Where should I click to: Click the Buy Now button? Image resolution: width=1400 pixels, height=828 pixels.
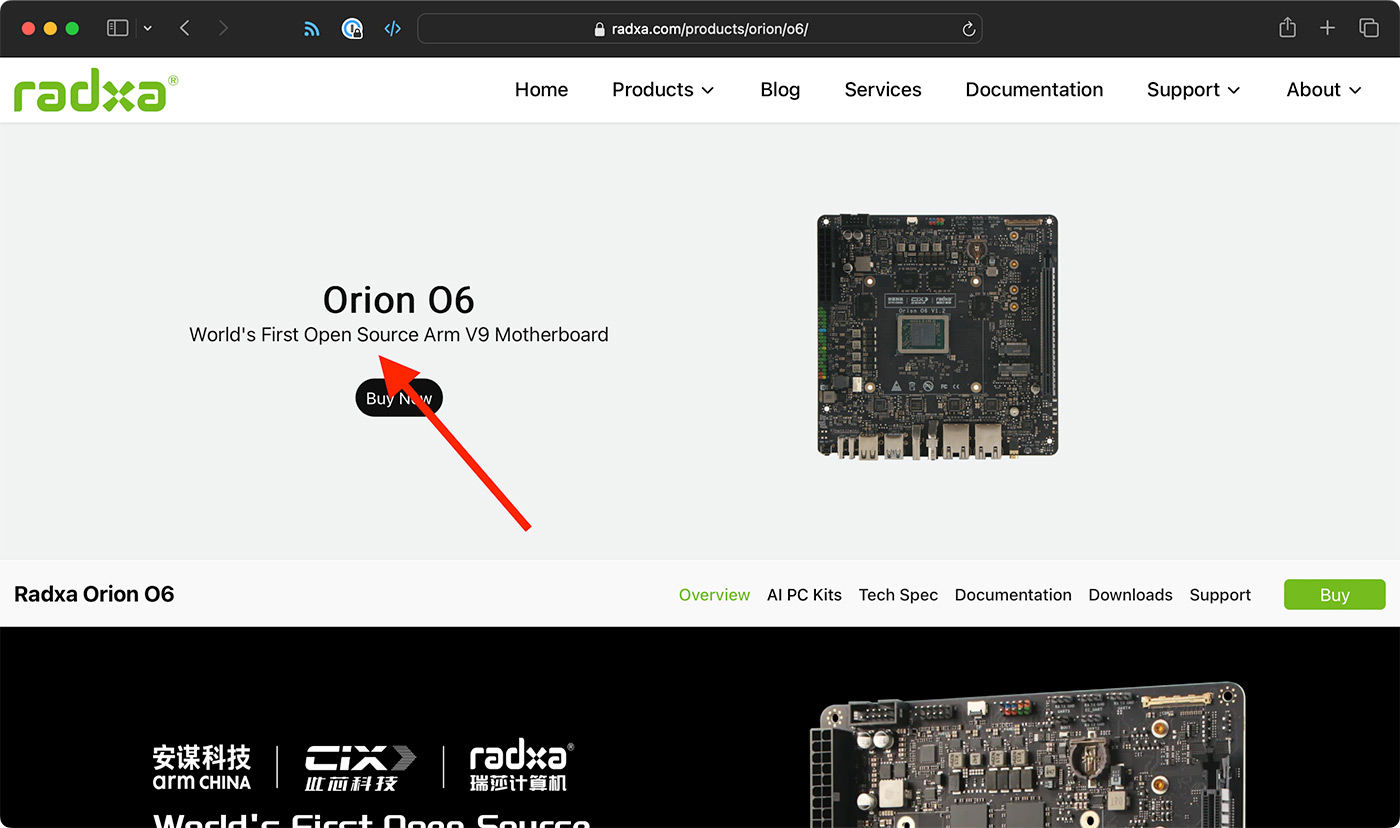tap(399, 398)
